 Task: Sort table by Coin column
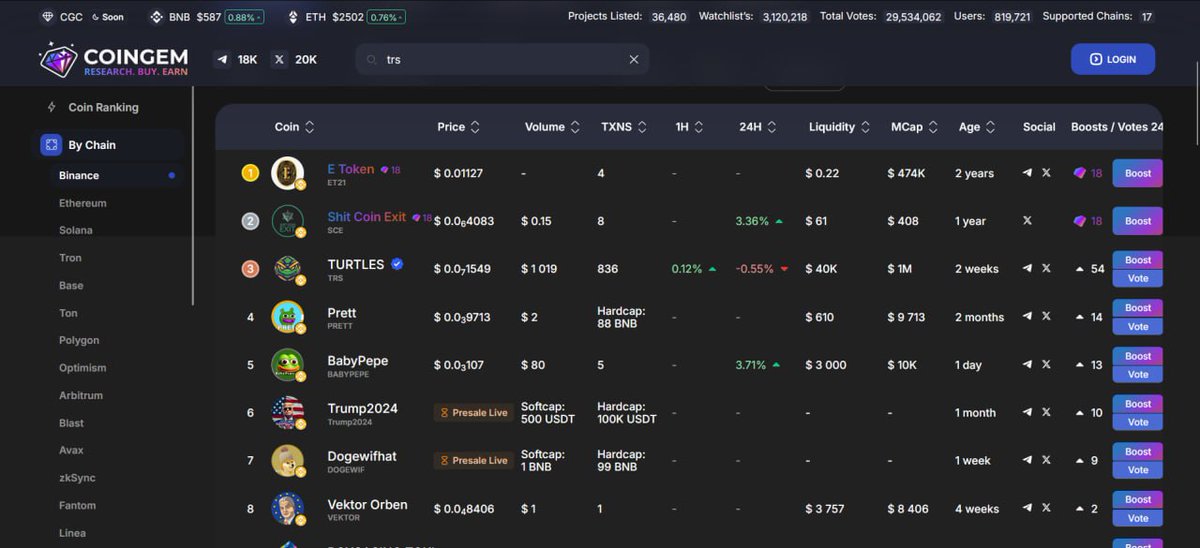click(x=295, y=127)
